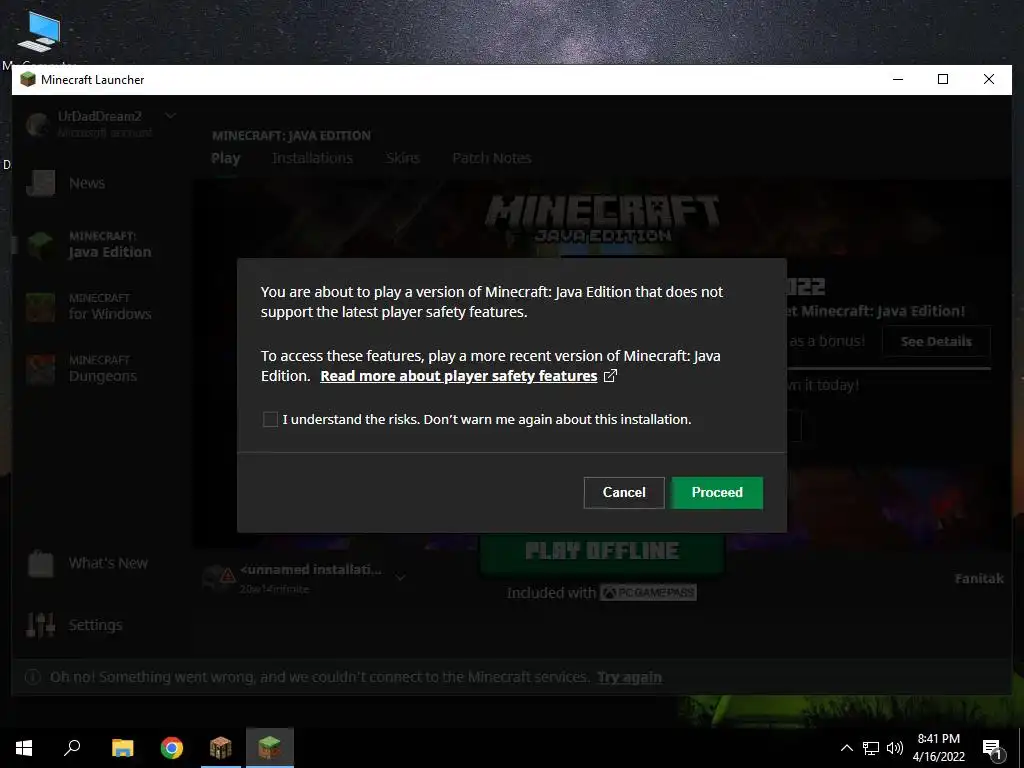1024x768 pixels.
Task: Cancel the safety warning dialog
Action: coord(624,492)
